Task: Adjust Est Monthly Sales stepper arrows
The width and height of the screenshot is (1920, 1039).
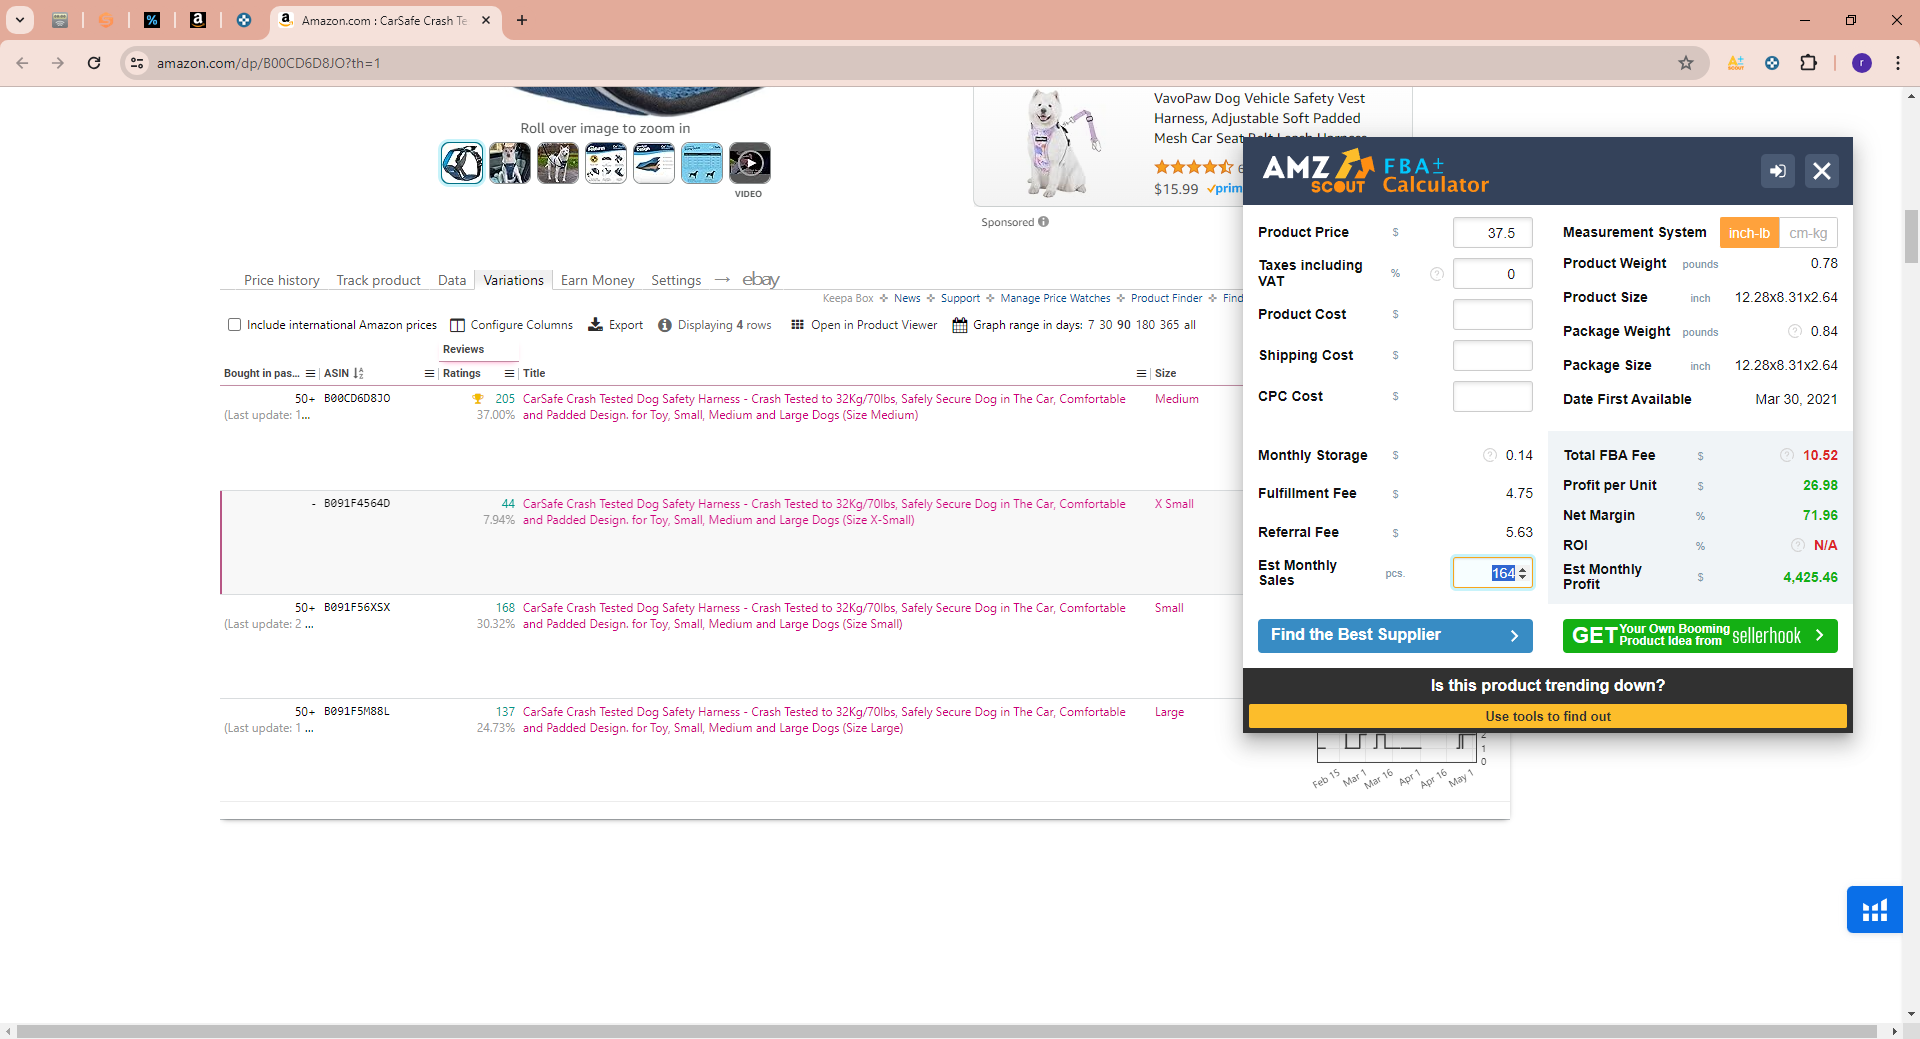Action: click(1523, 574)
